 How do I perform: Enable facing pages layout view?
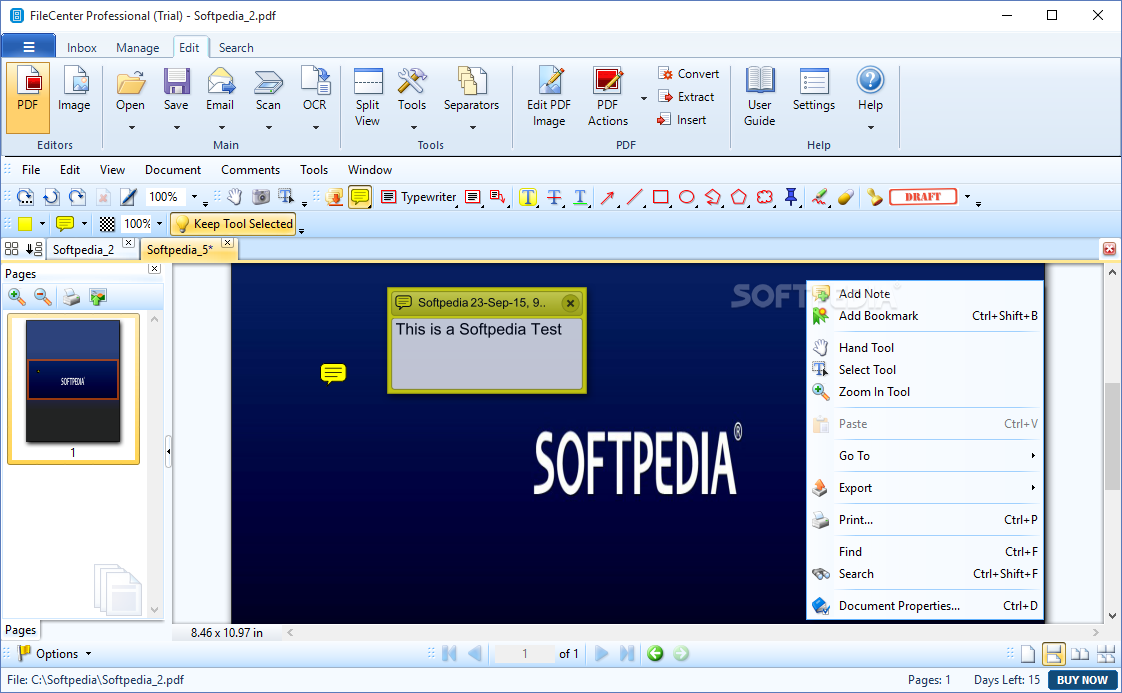(1080, 654)
